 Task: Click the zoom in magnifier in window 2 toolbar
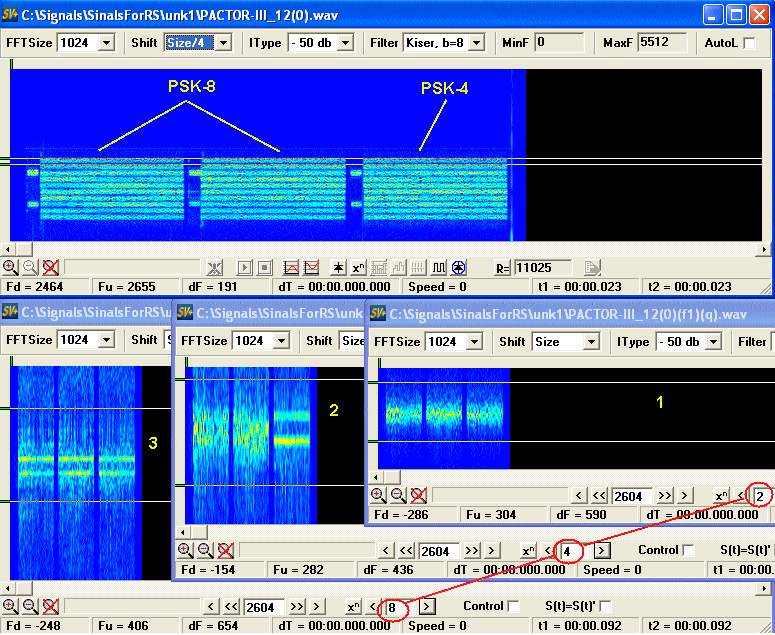(x=186, y=550)
